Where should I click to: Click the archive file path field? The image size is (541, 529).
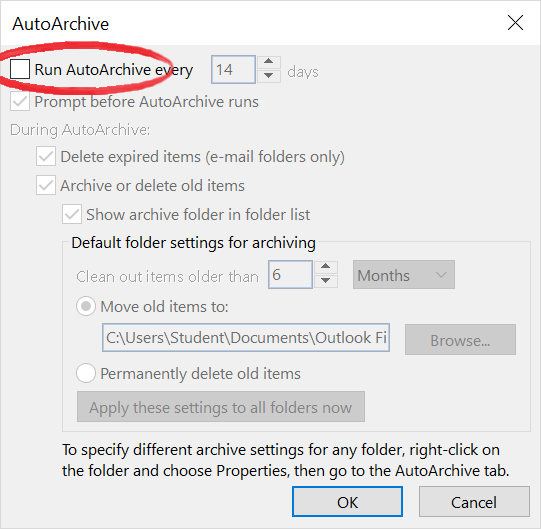coord(246,337)
